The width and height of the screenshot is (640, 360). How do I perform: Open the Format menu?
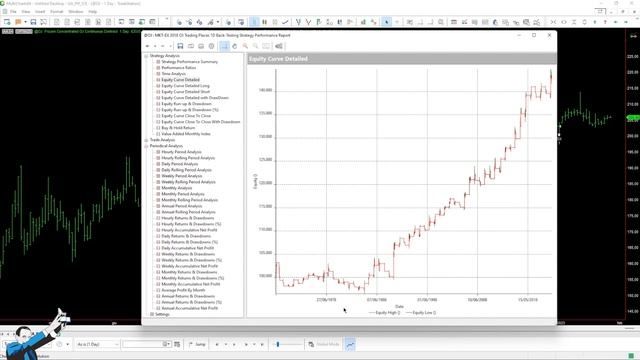coord(57,11)
